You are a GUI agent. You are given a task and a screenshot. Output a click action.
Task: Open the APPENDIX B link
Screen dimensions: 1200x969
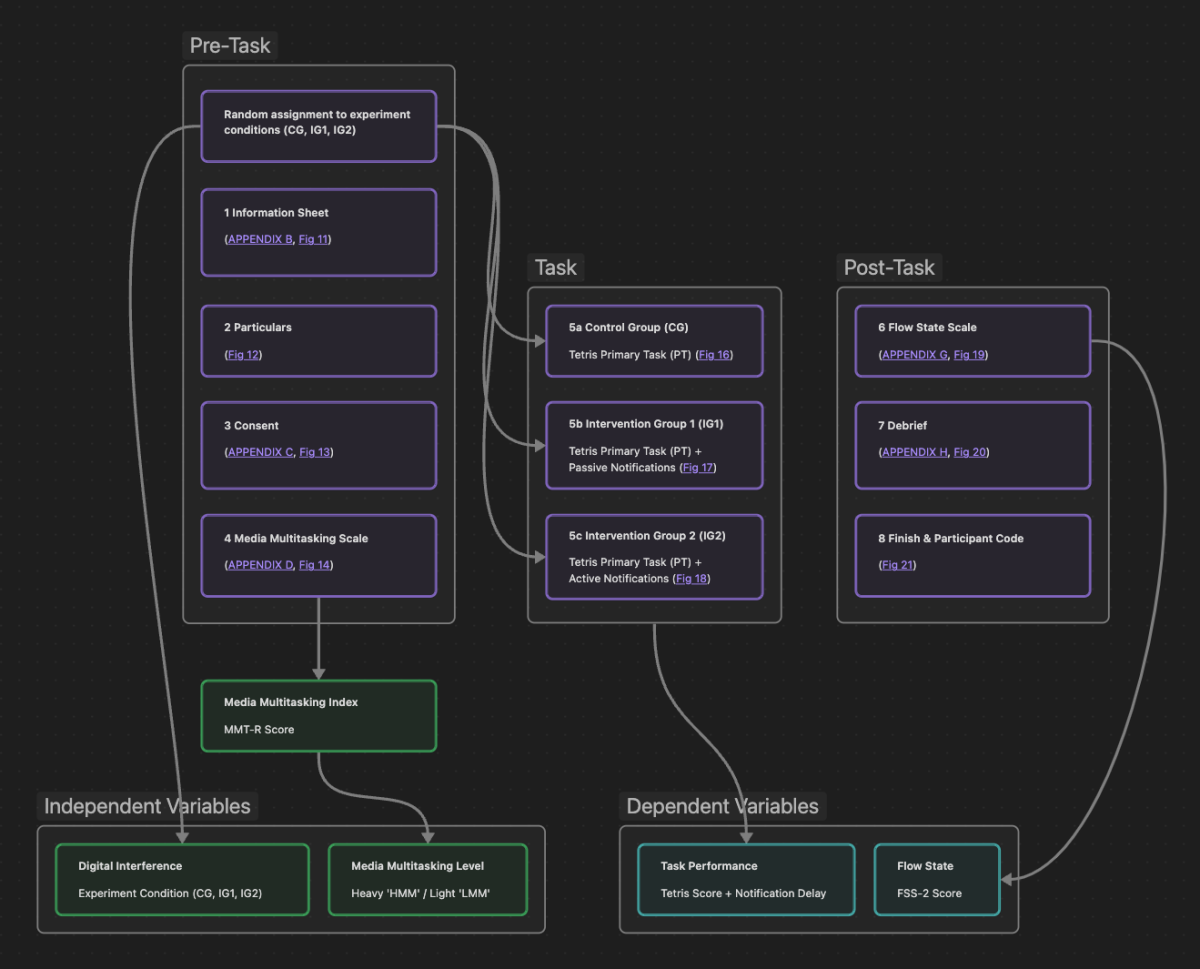click(259, 239)
